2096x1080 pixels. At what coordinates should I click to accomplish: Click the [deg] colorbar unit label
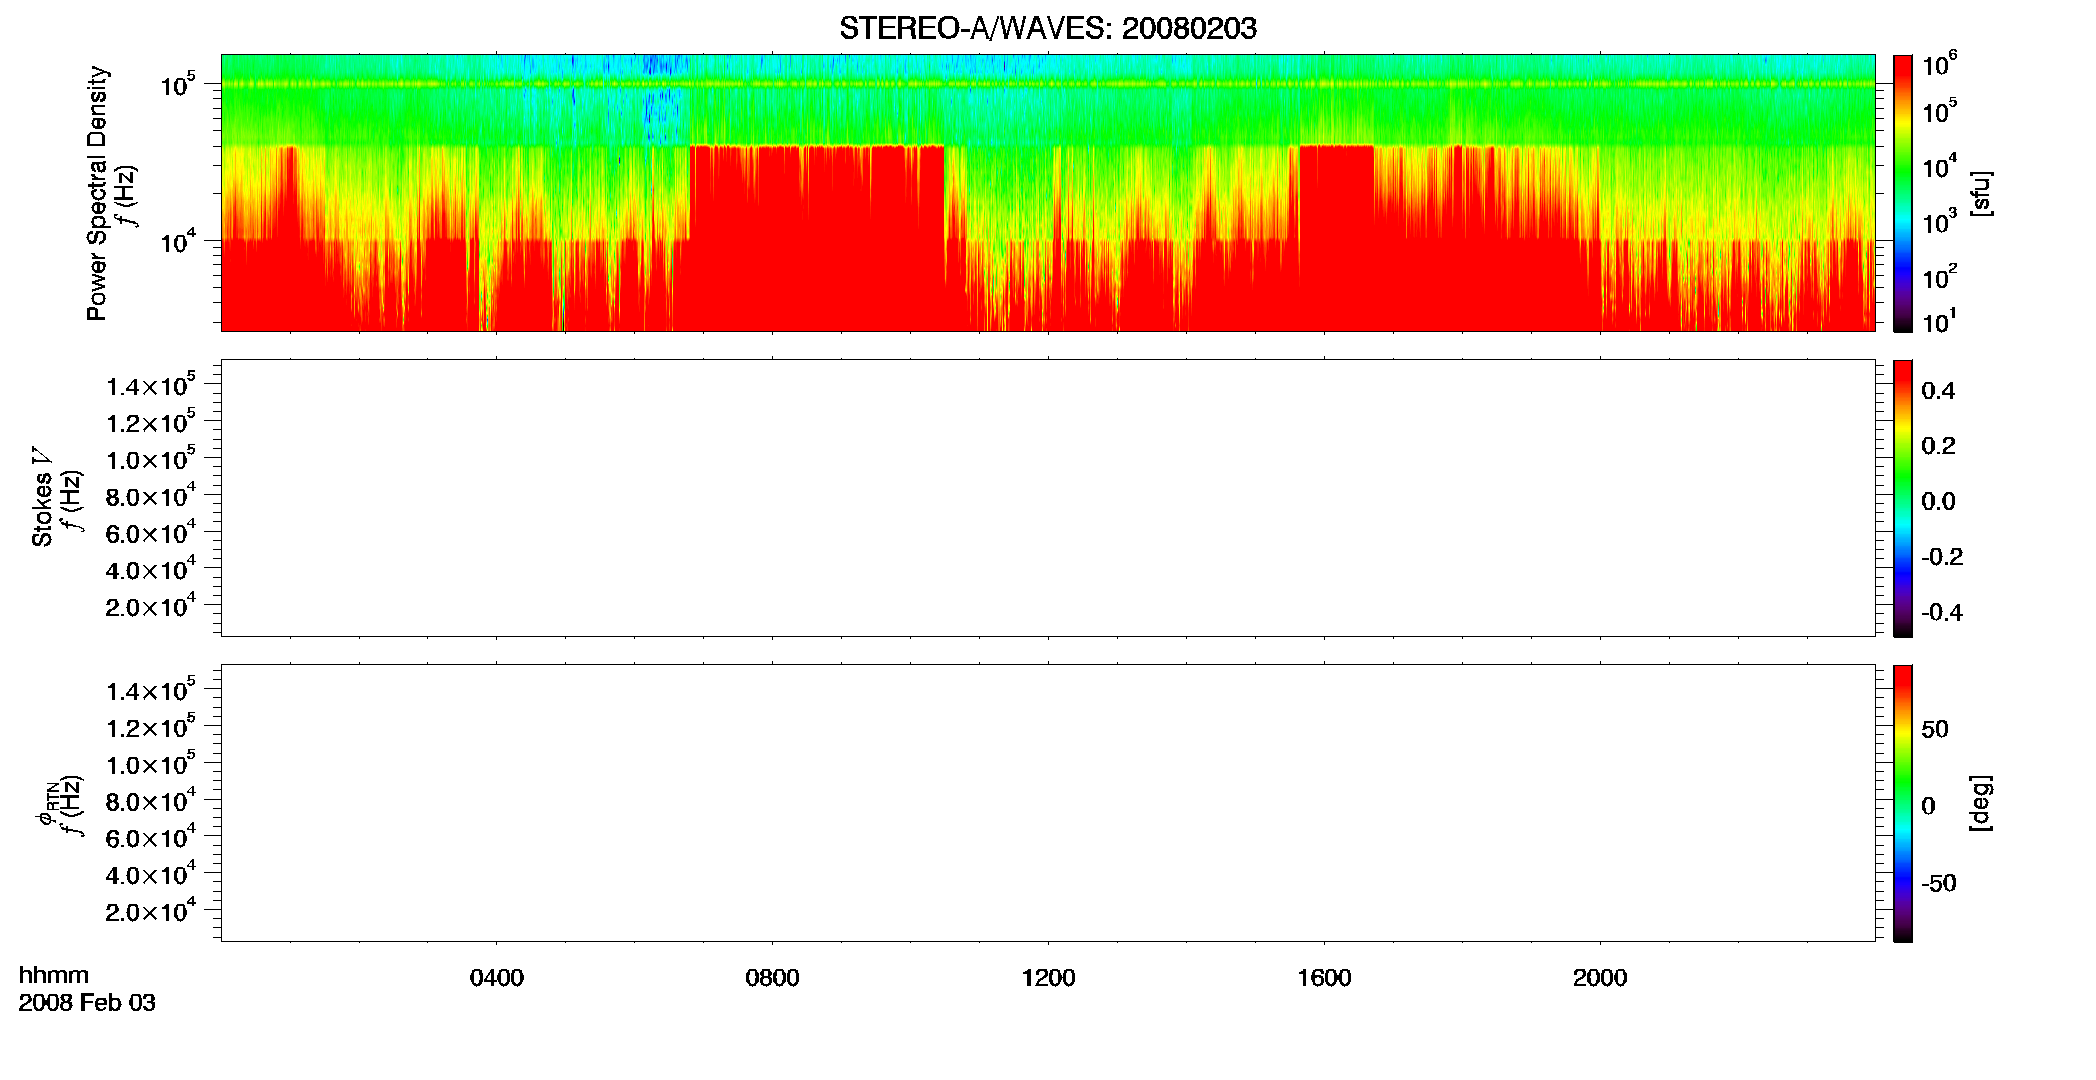pos(1981,803)
